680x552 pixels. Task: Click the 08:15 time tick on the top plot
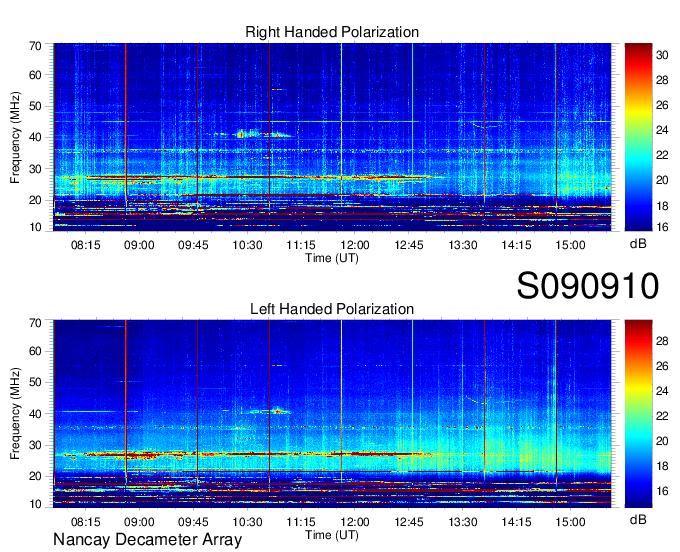[x=85, y=245]
